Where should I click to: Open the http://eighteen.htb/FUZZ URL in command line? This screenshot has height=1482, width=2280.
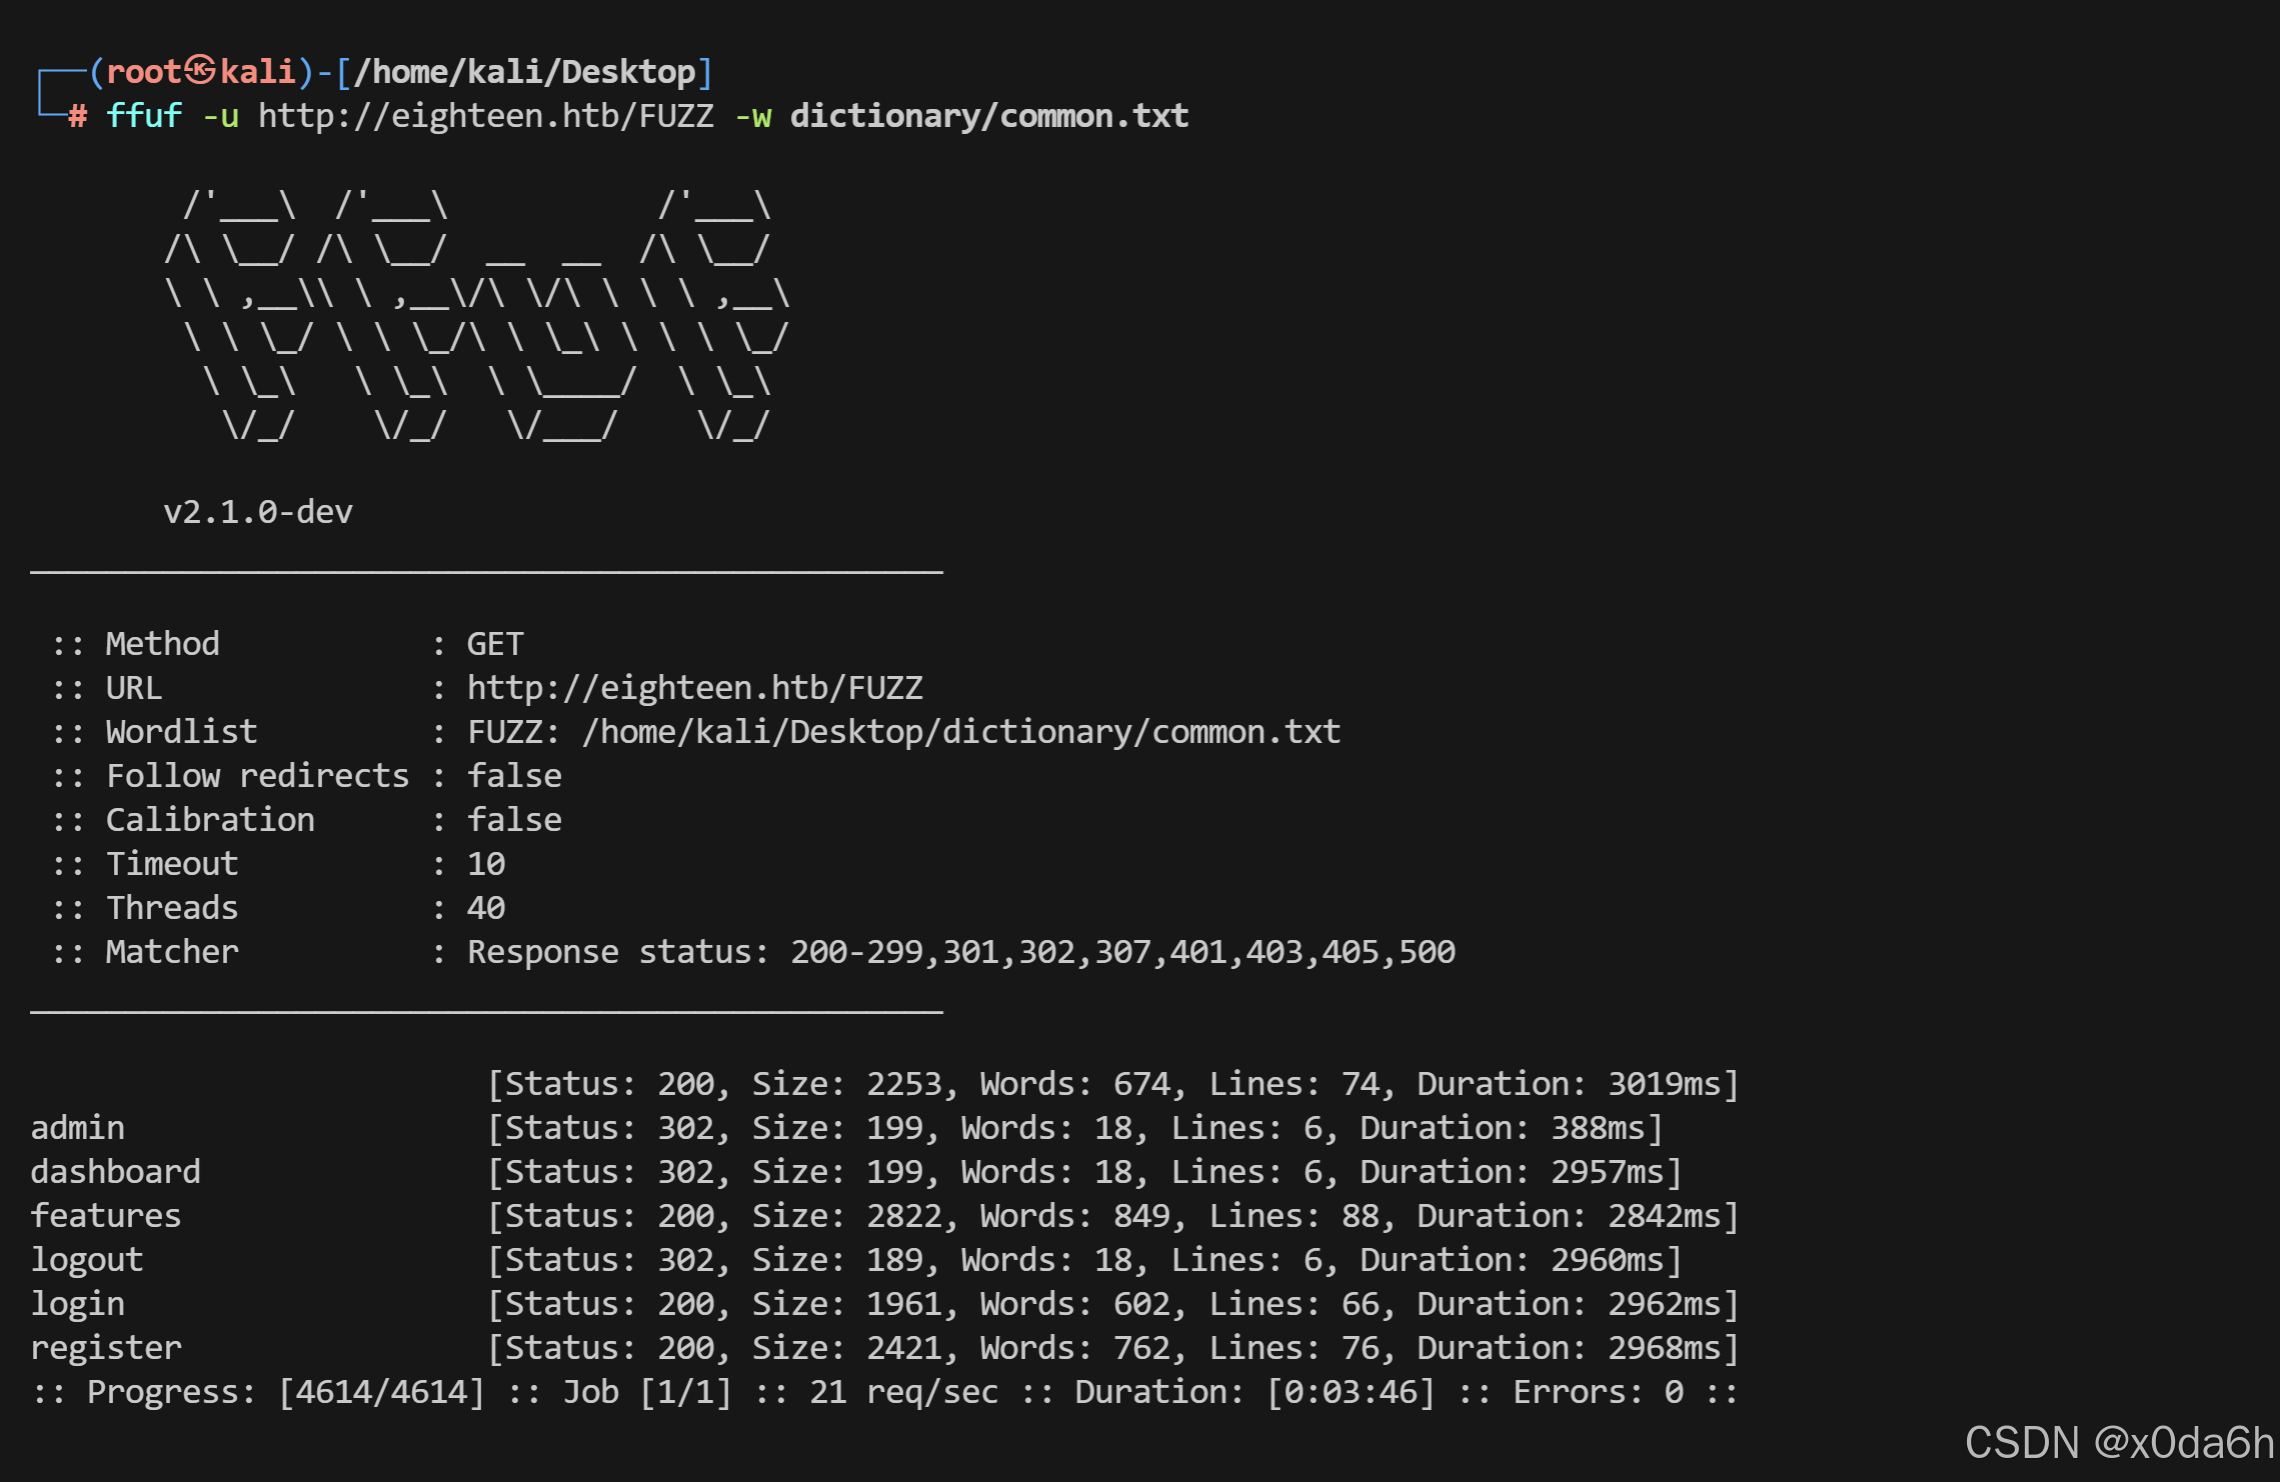pos(486,116)
